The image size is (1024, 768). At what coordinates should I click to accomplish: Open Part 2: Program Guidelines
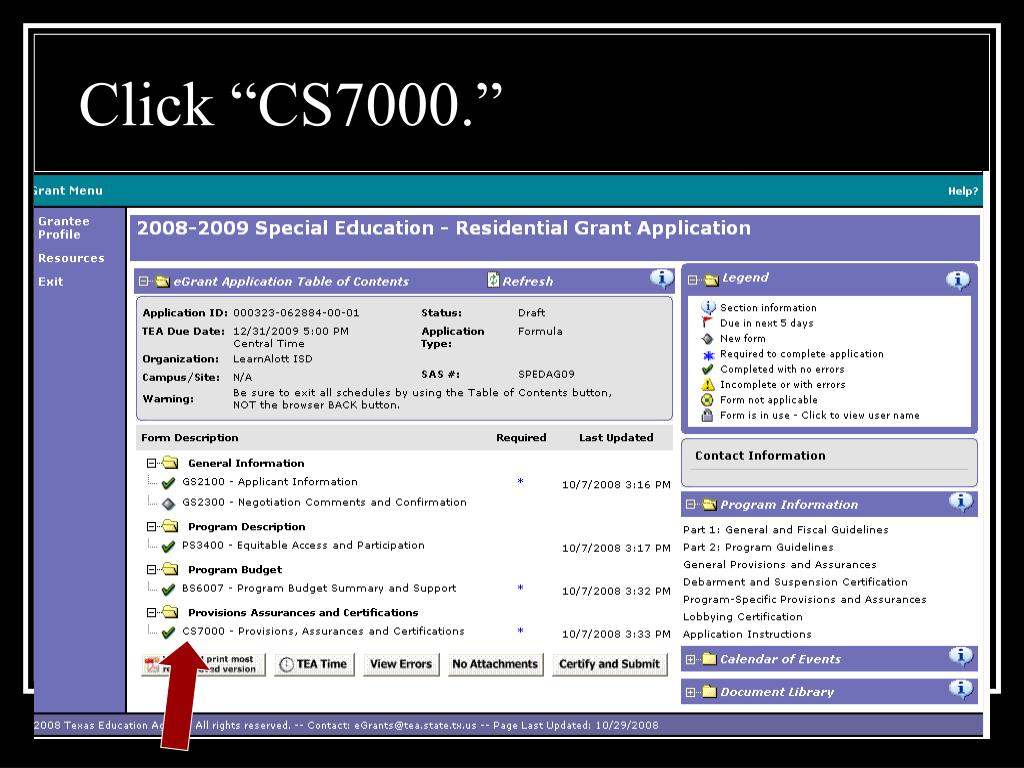758,547
